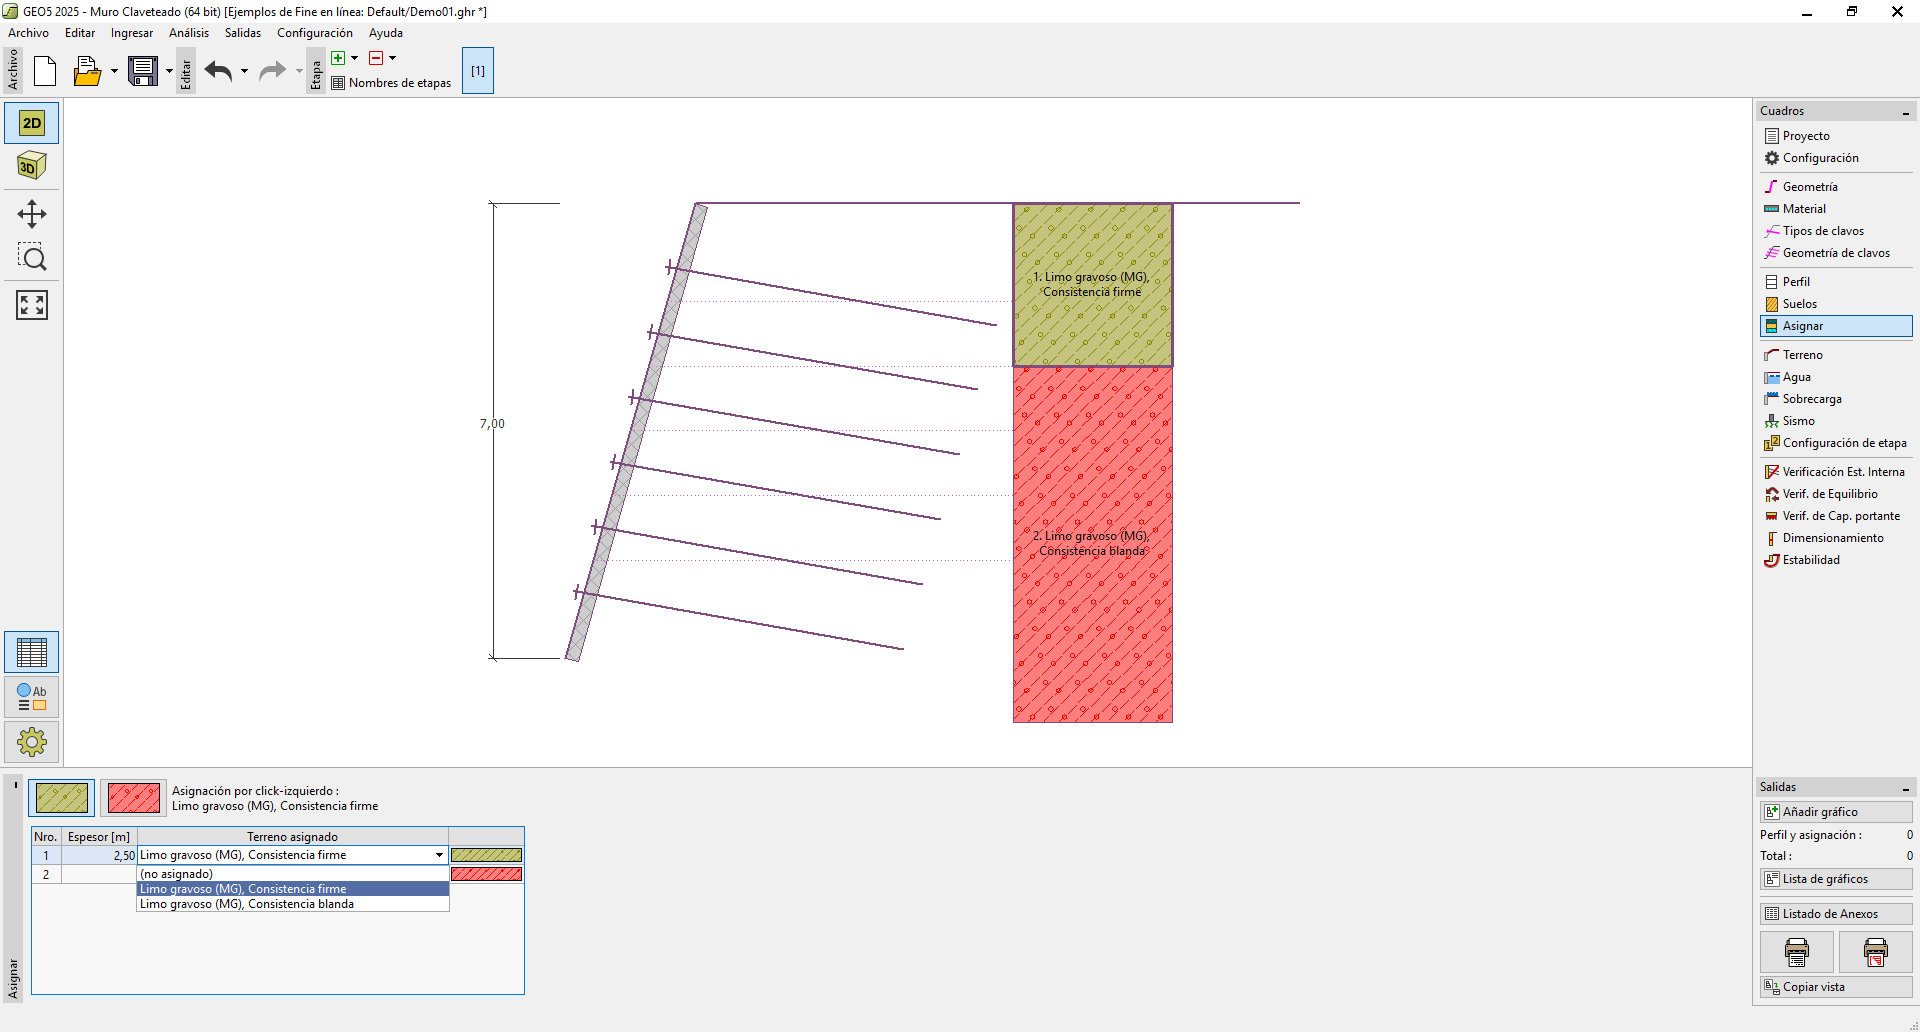Open the Ayuda menu
Screen dimensions: 1920x1032
click(386, 33)
